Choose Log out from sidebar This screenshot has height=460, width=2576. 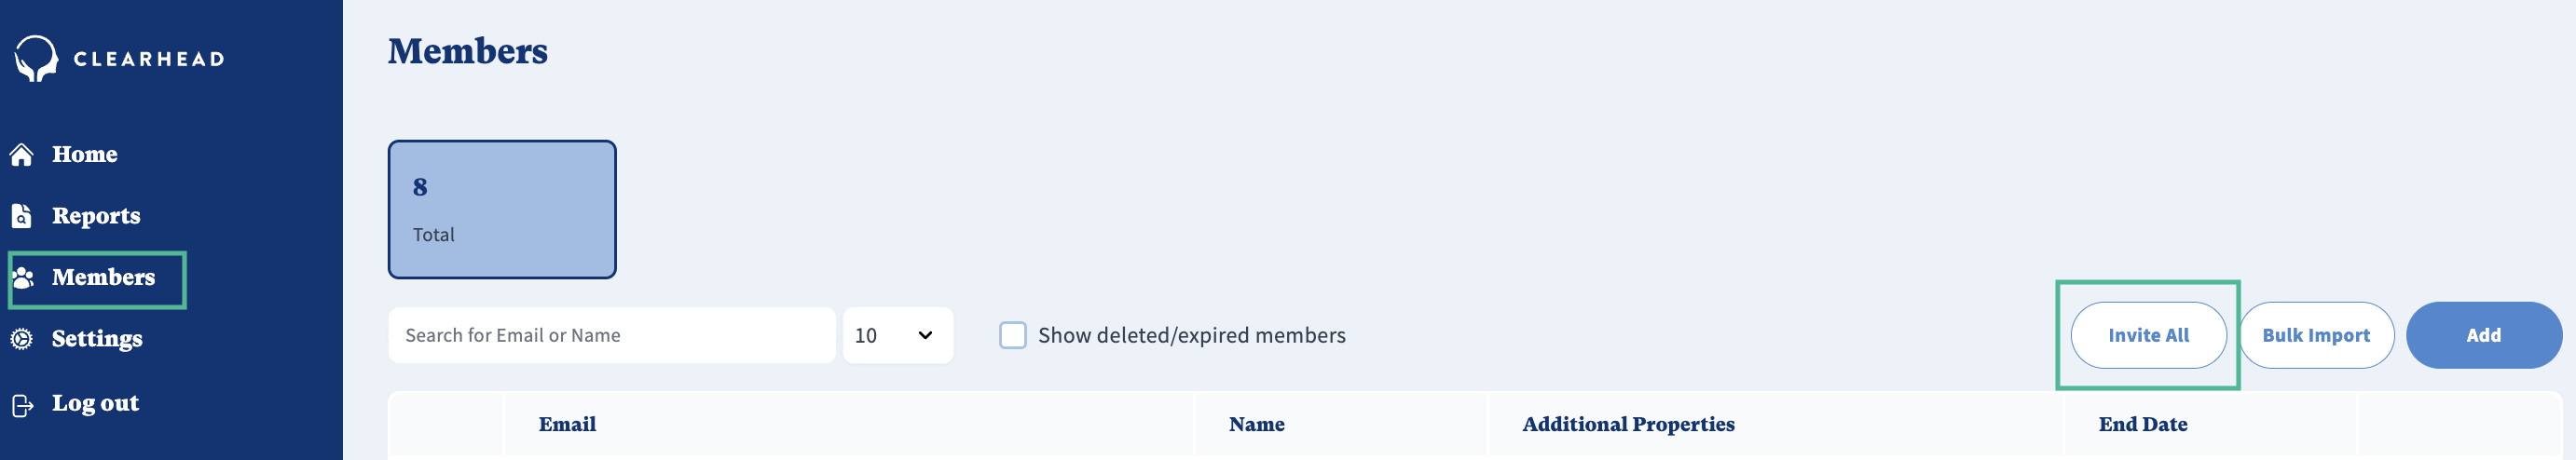click(x=95, y=403)
